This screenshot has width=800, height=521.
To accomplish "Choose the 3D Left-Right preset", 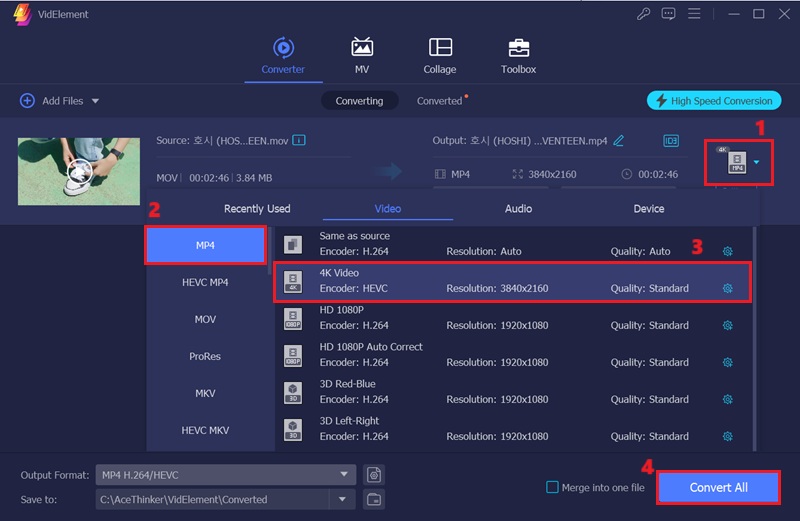I will pos(513,429).
